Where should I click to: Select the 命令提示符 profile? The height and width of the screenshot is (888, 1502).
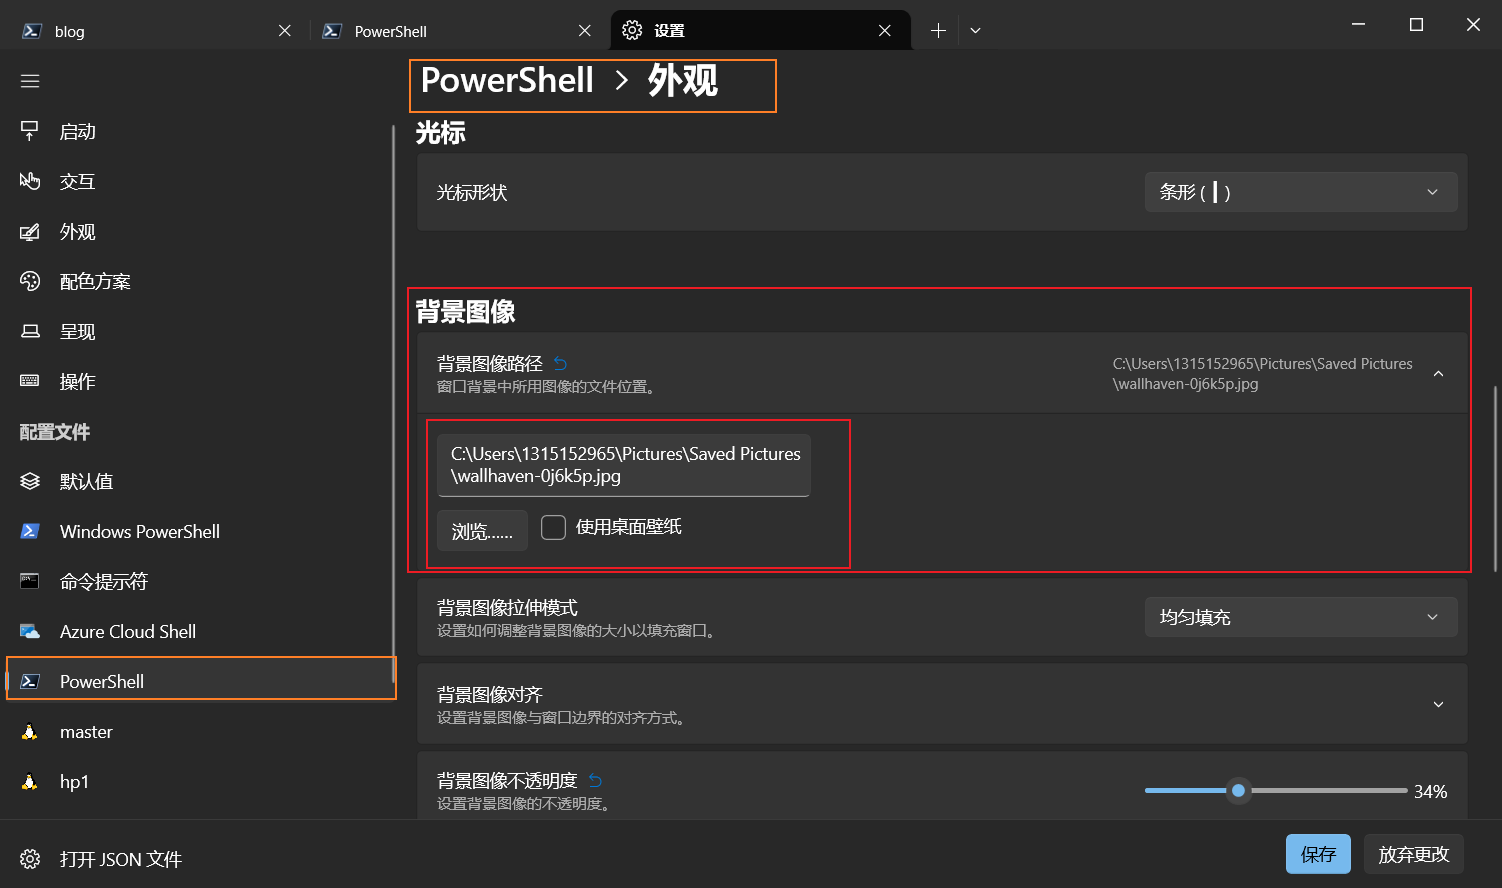103,581
